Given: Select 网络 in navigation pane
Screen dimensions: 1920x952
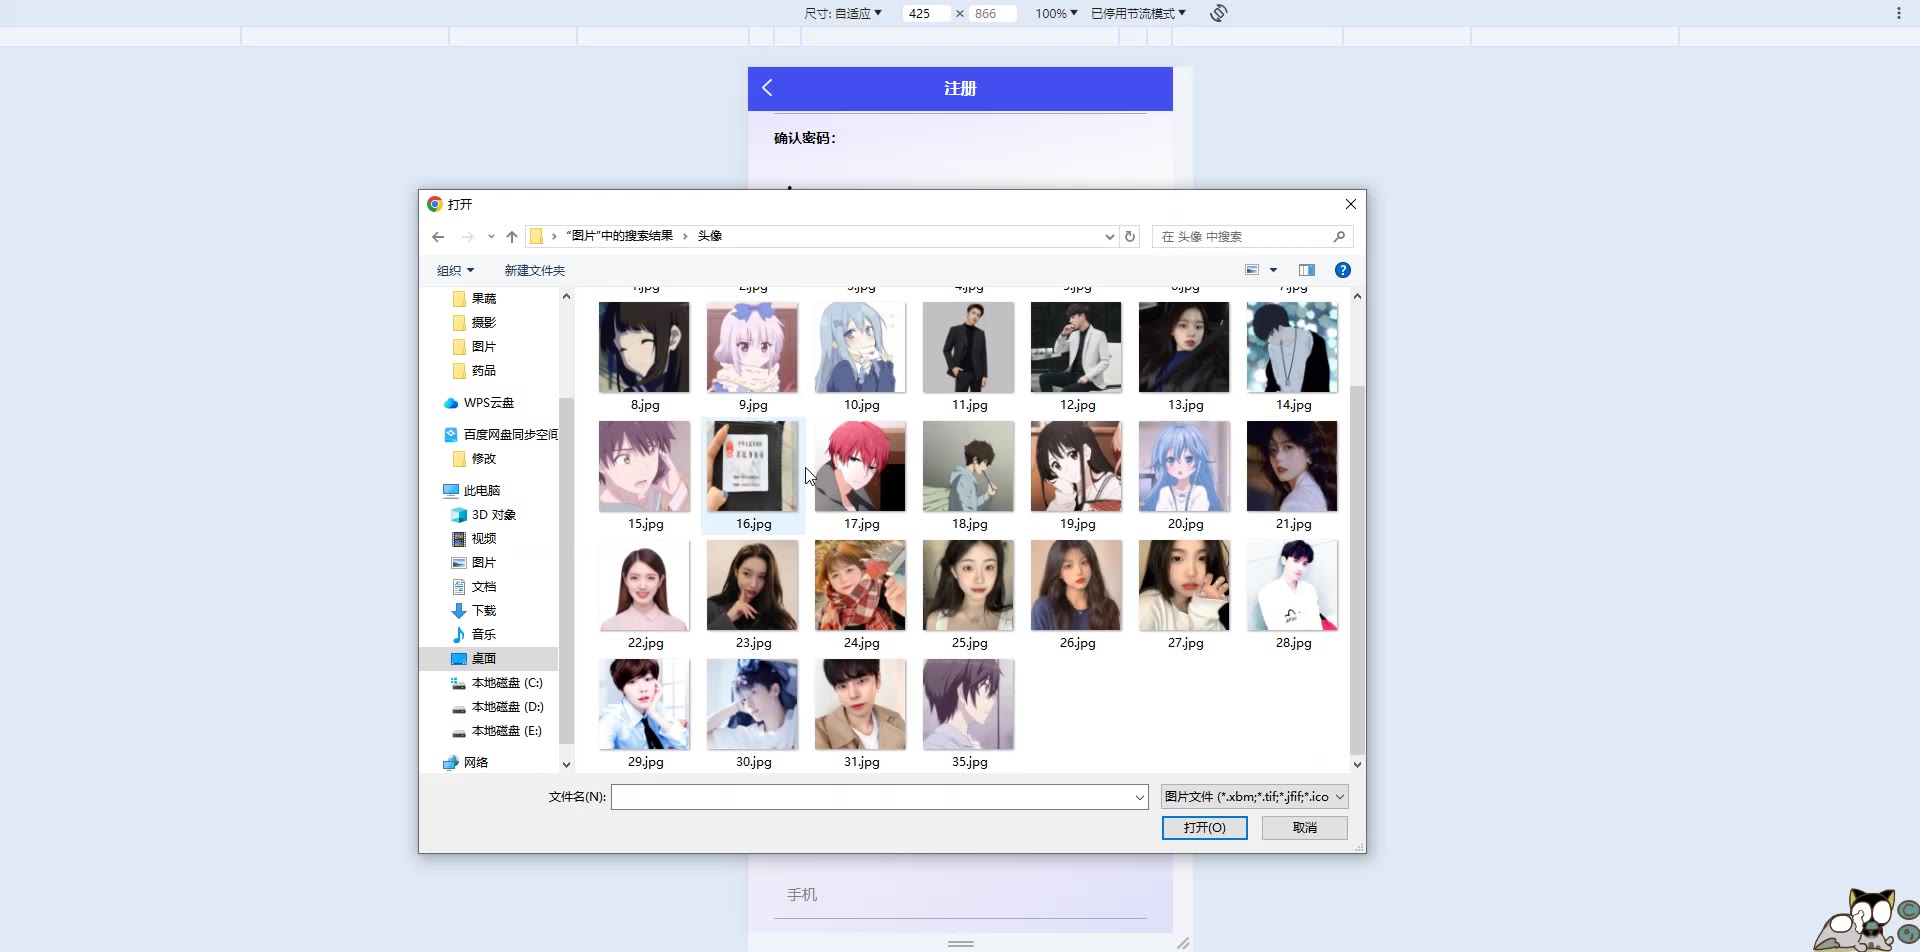Looking at the screenshot, I should [466, 762].
